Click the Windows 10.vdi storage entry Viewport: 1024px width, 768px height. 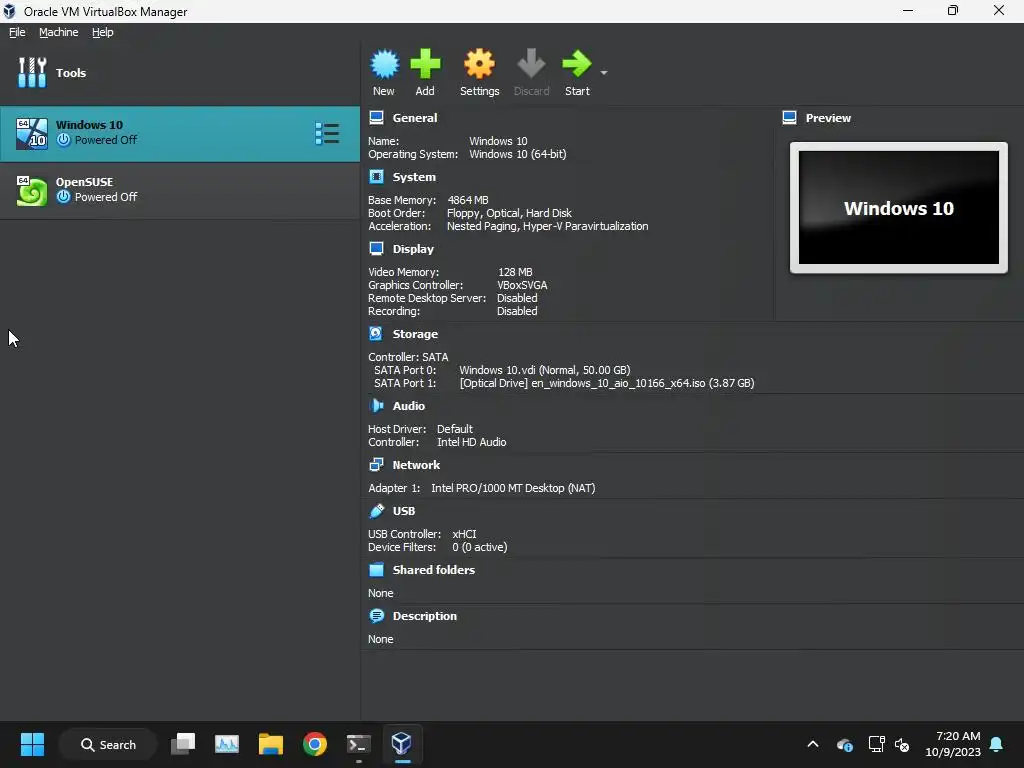[545, 370]
